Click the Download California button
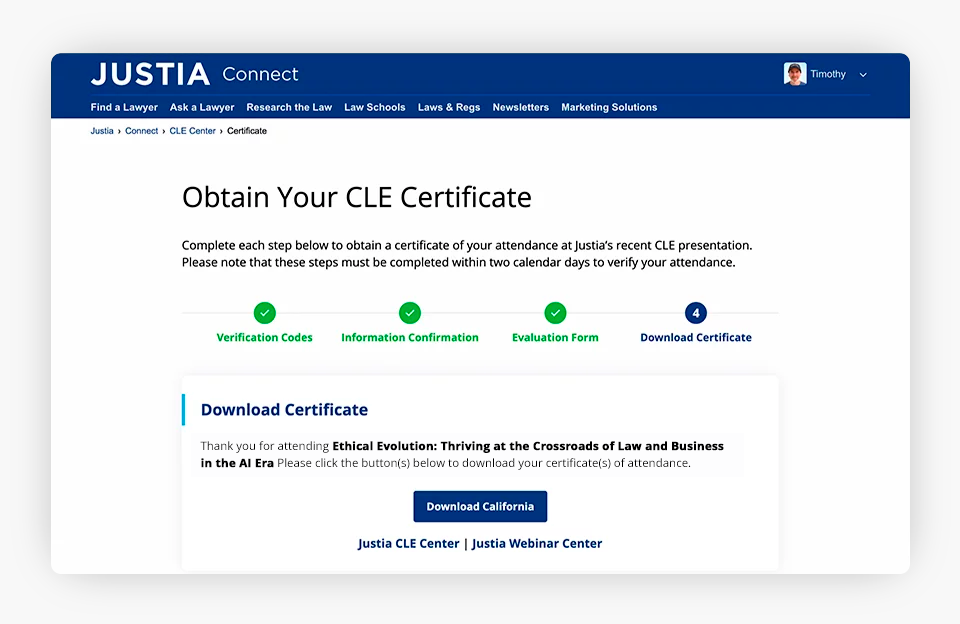Image resolution: width=960 pixels, height=624 pixels. (480, 506)
